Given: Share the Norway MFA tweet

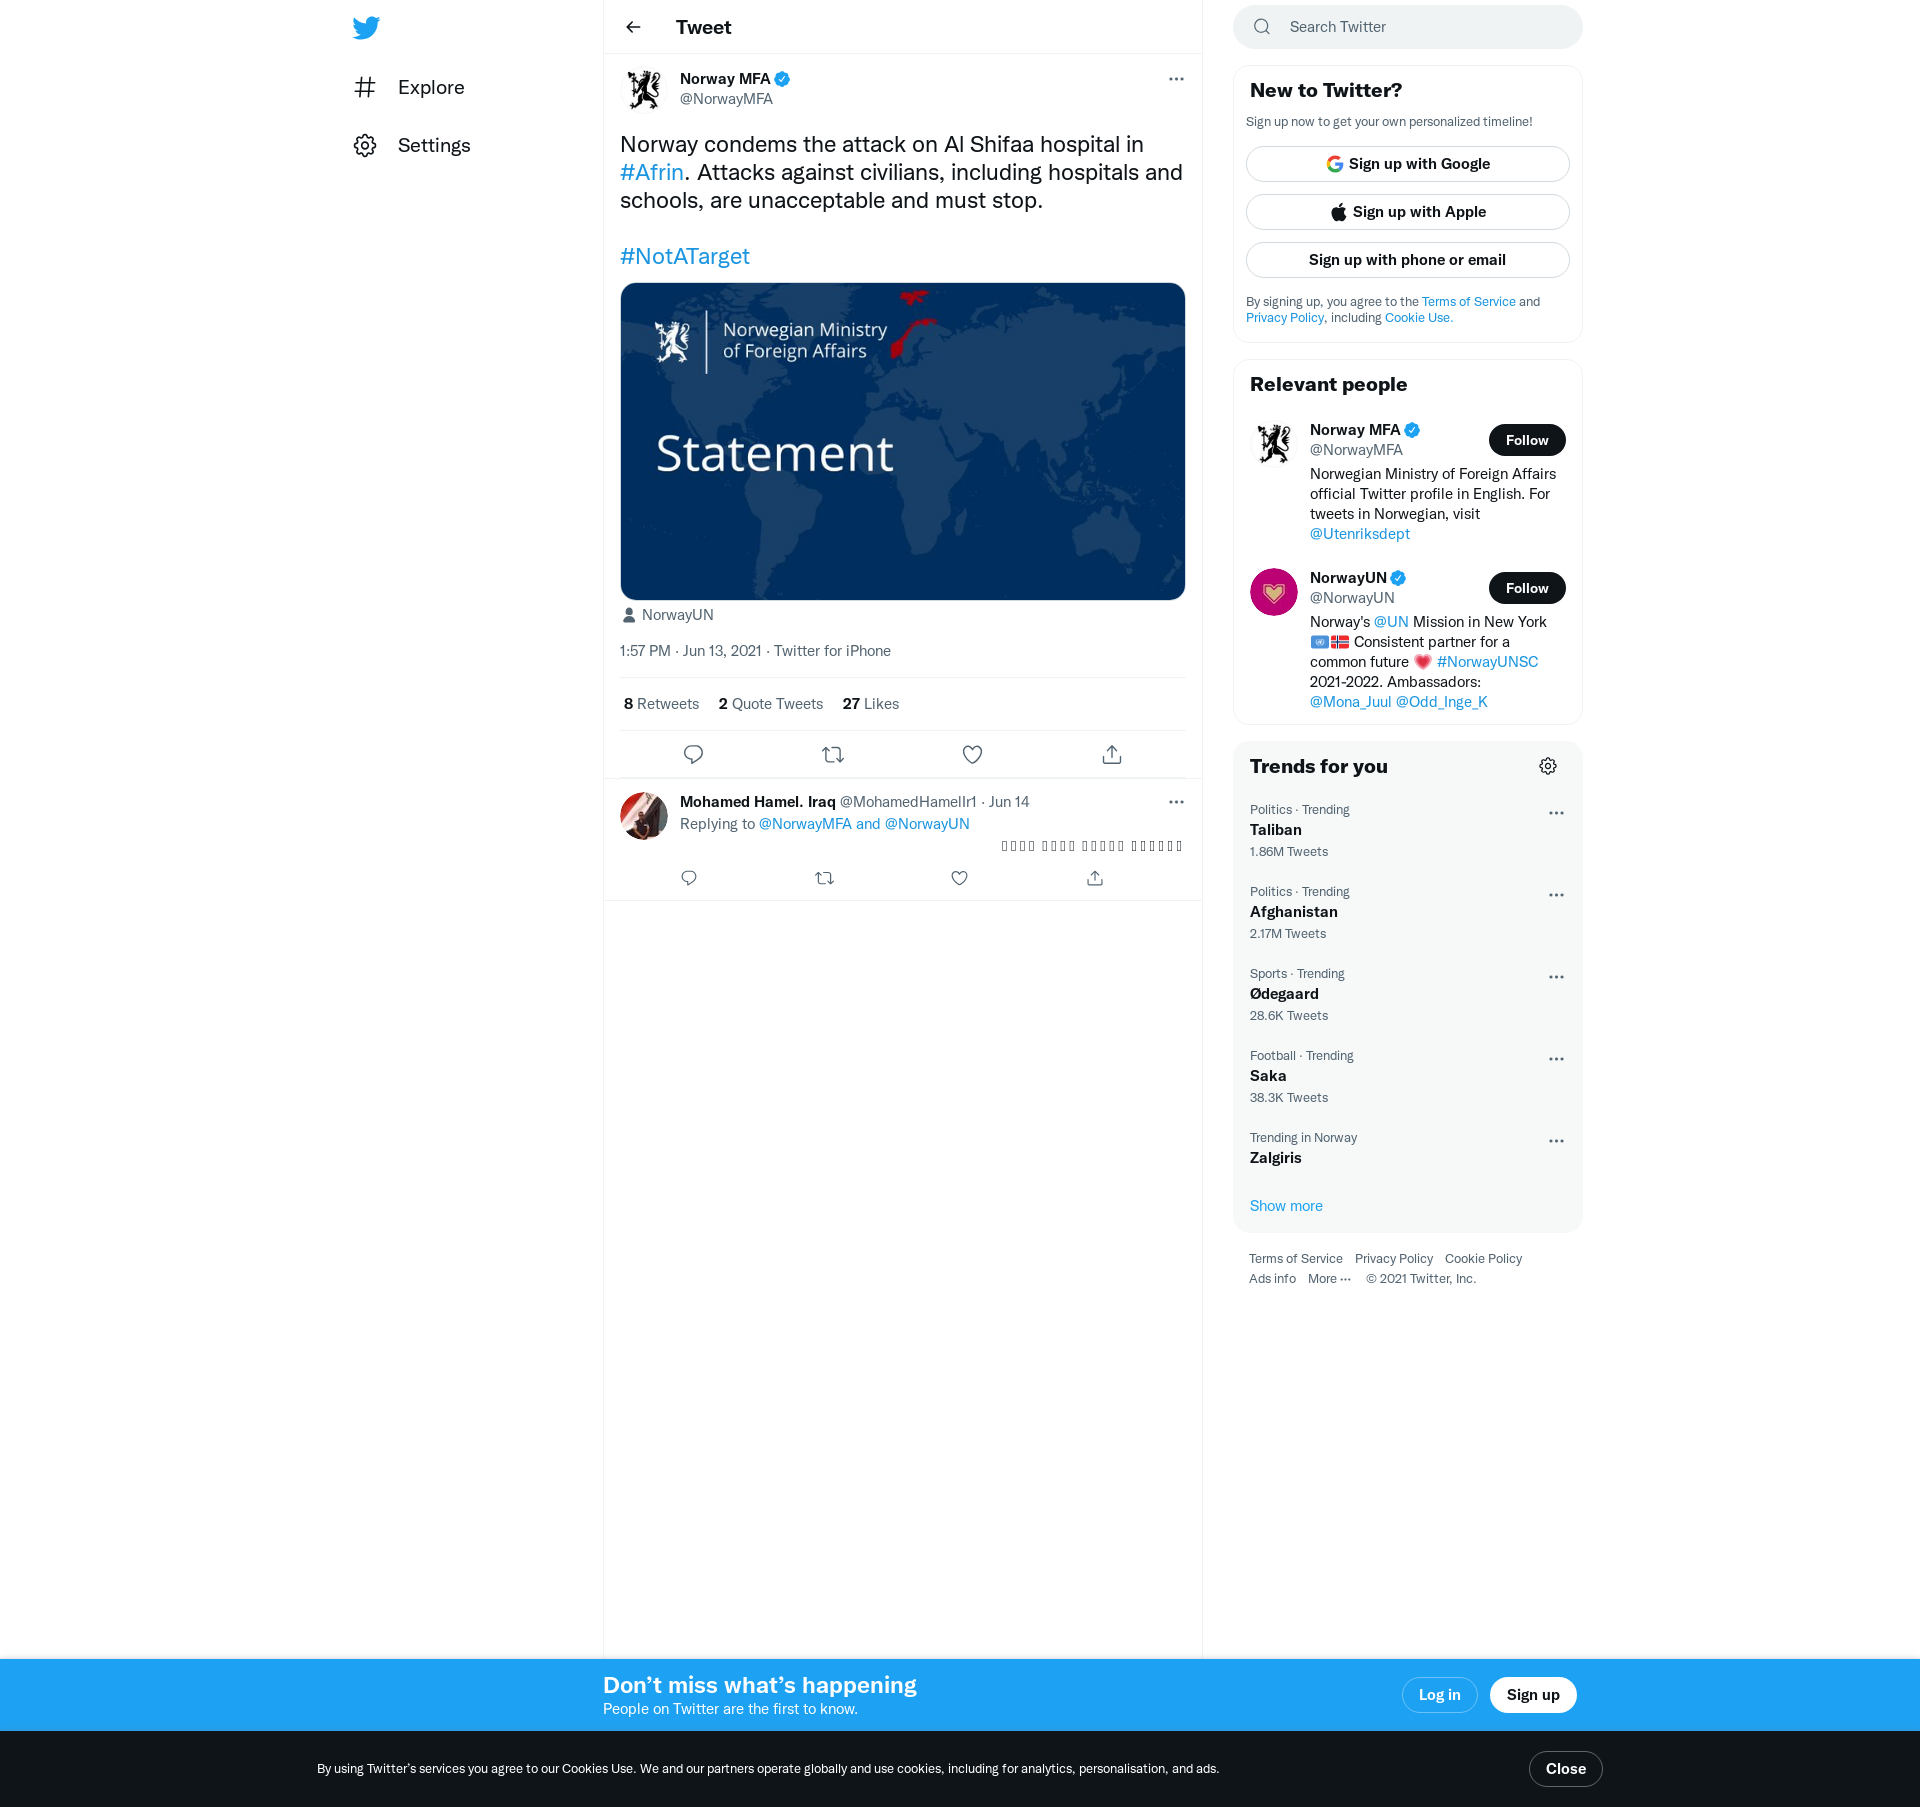Looking at the screenshot, I should point(1112,754).
